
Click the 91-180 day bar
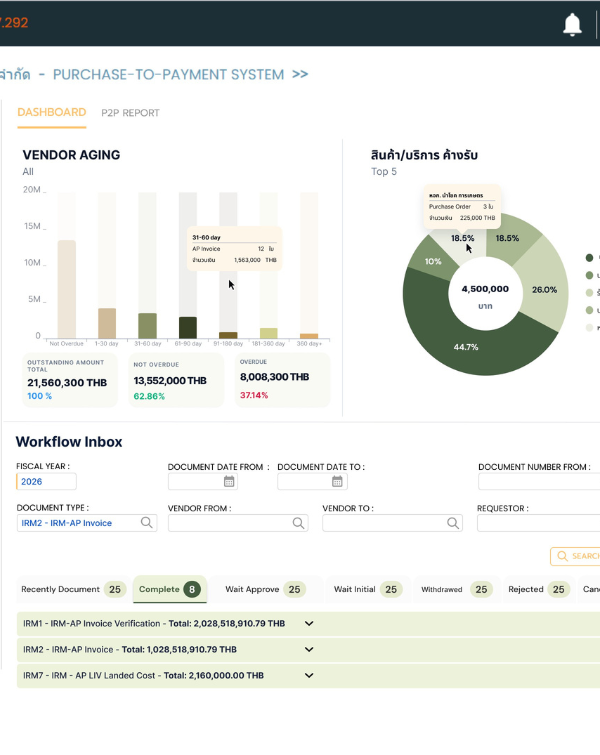tap(228, 335)
